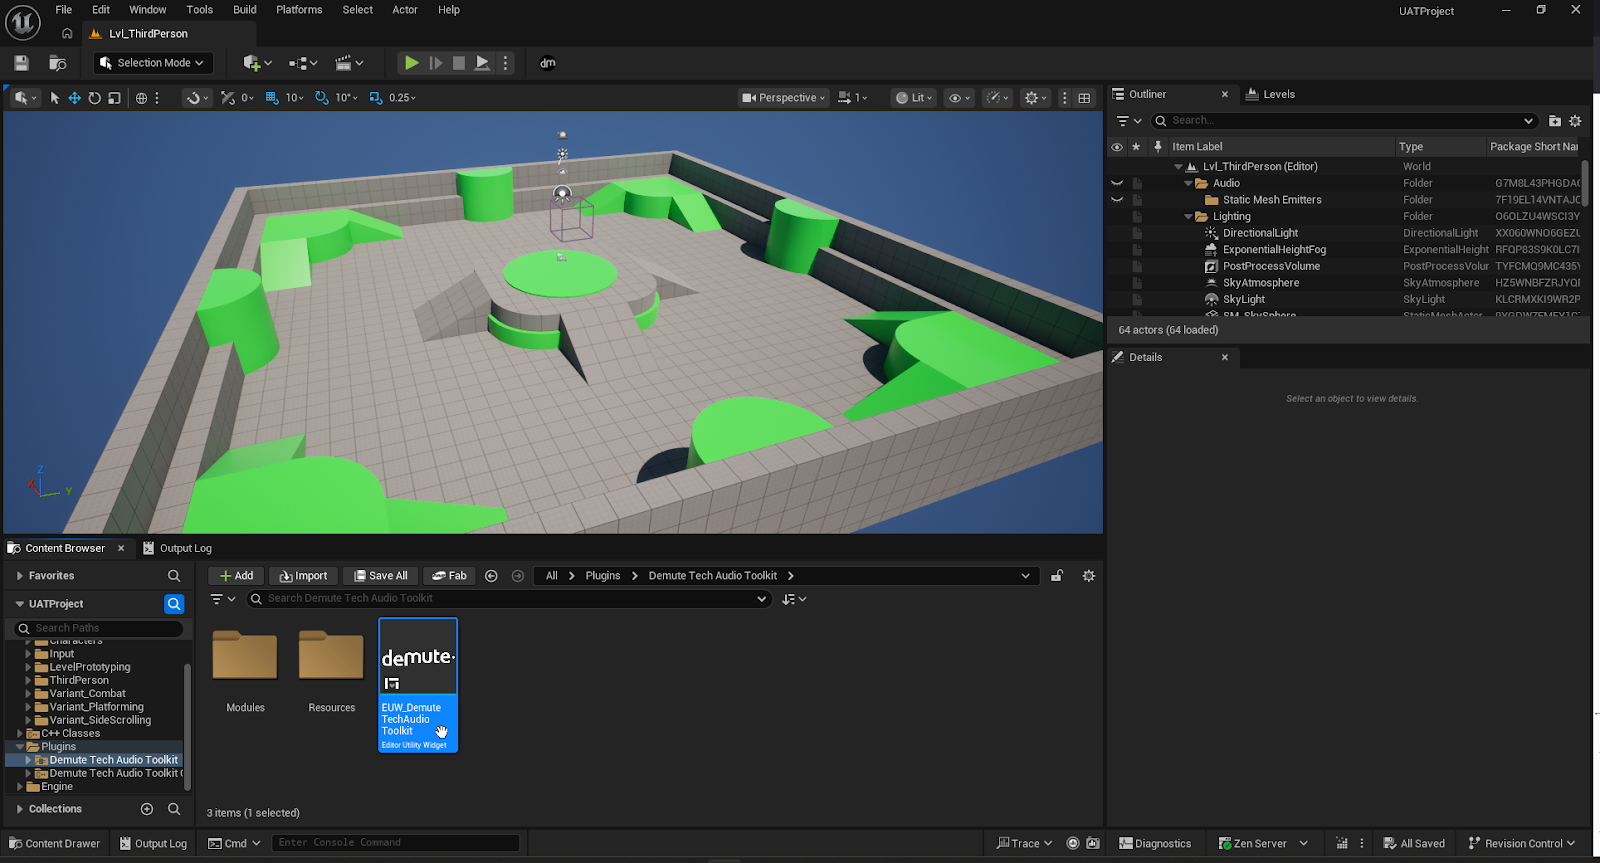Open the Lit view mode dropdown
The height and width of the screenshot is (863, 1600).
tap(915, 98)
